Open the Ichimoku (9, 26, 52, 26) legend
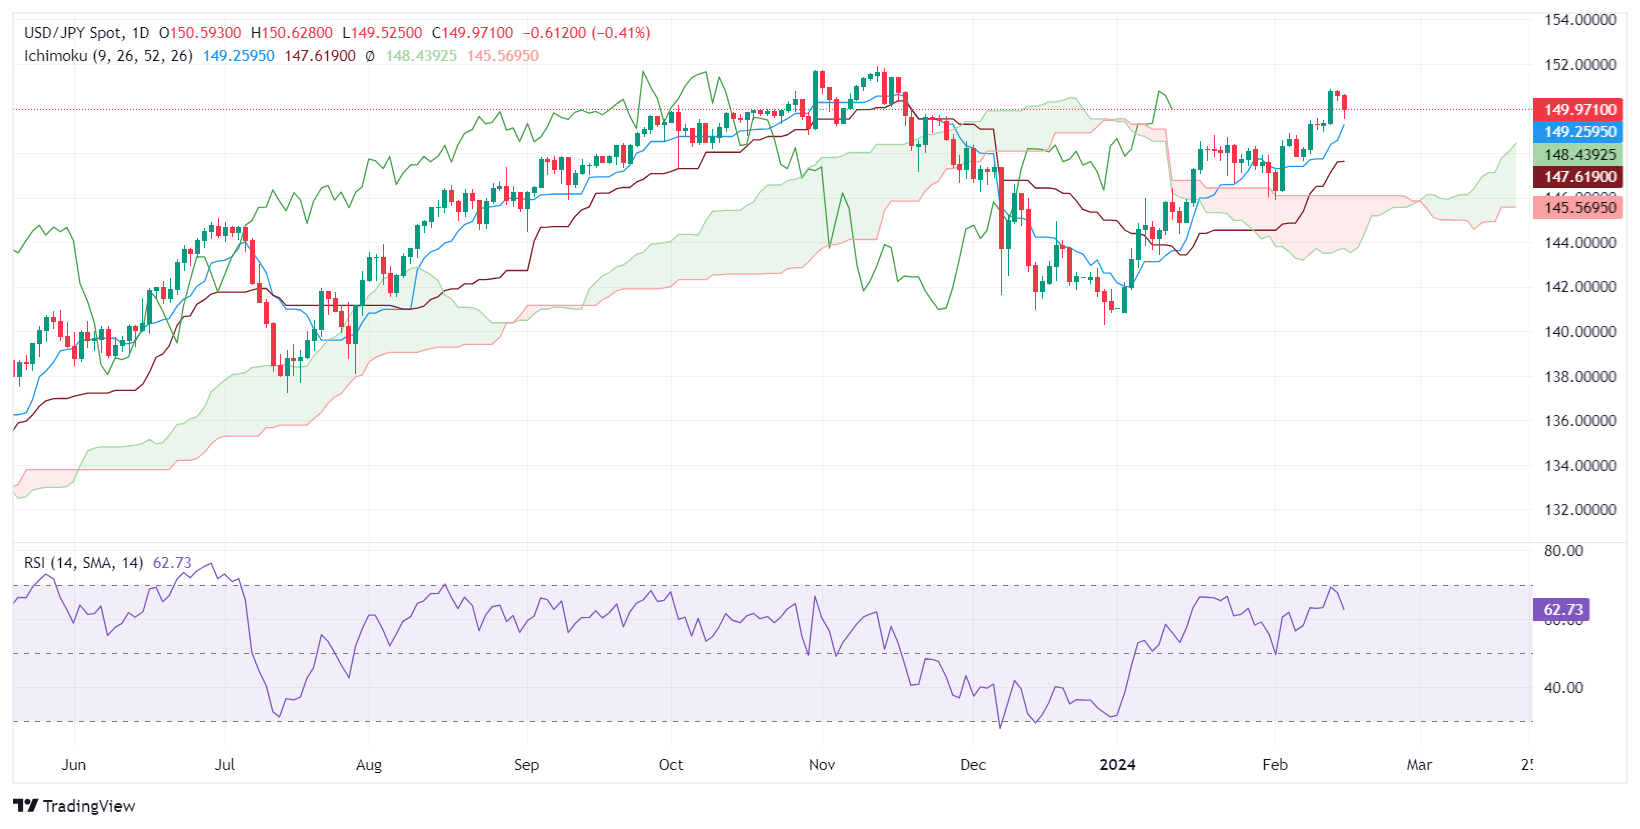This screenshot has width=1640, height=829. click(x=108, y=56)
